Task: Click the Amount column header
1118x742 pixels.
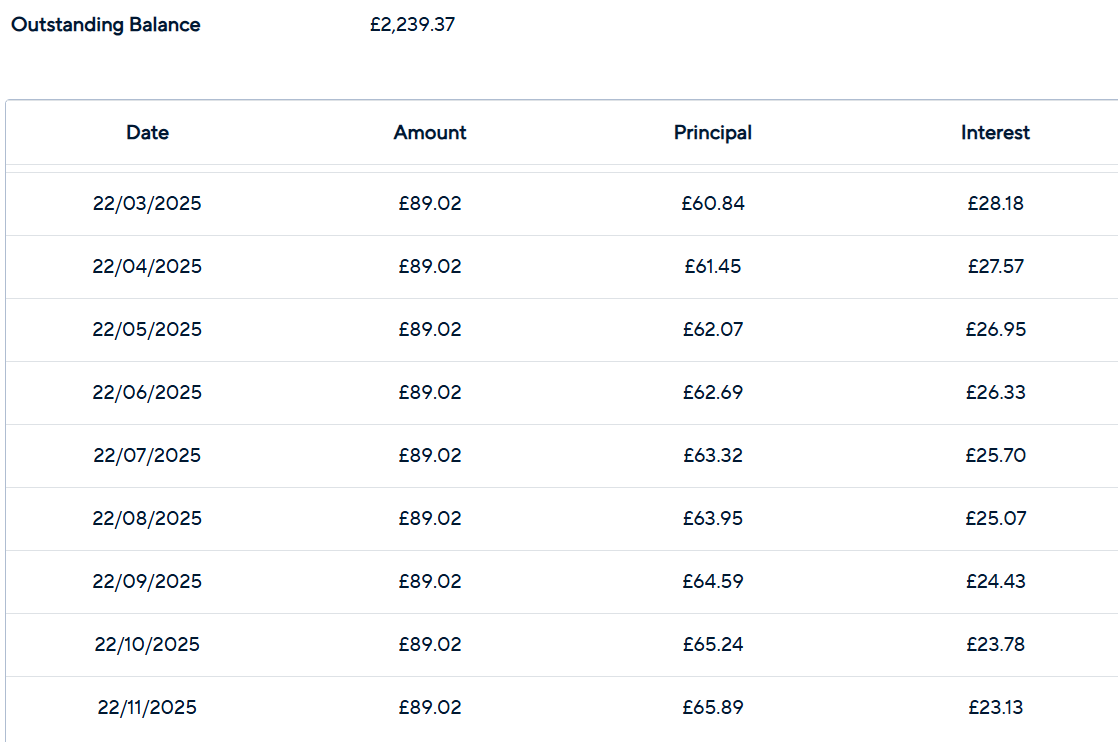Action: click(430, 133)
